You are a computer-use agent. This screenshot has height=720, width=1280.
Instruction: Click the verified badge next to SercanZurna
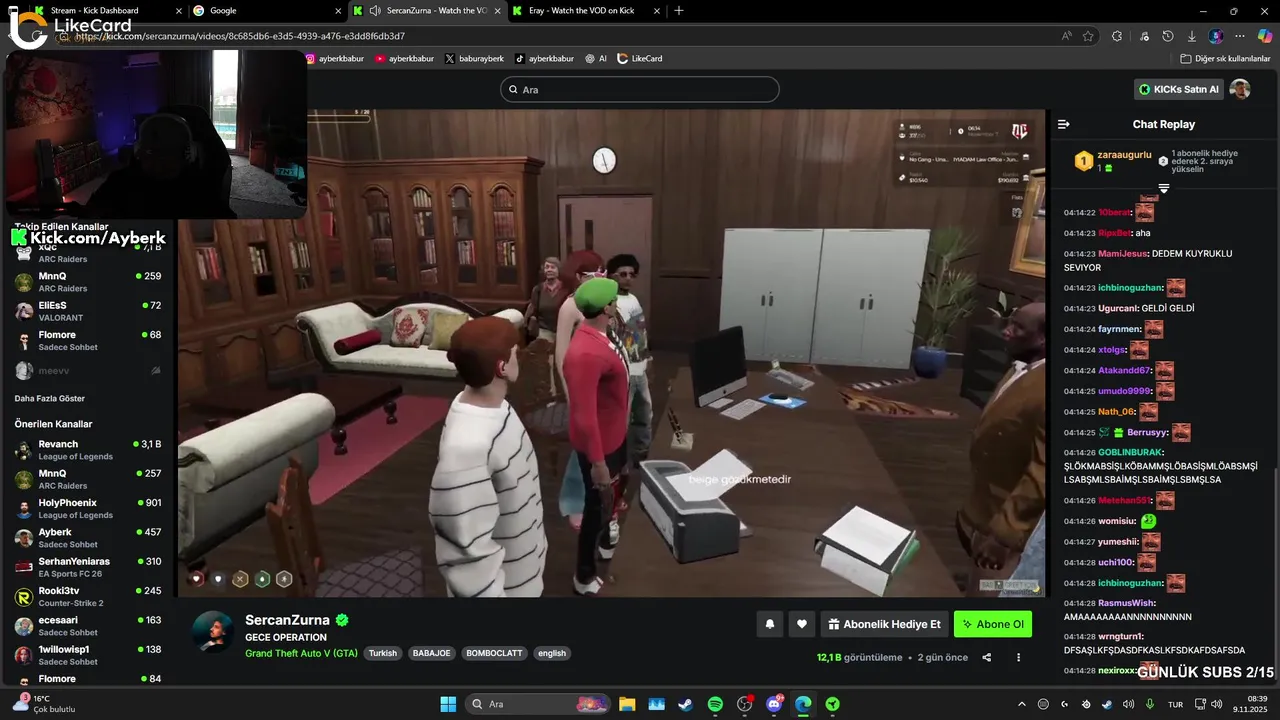(x=342, y=620)
